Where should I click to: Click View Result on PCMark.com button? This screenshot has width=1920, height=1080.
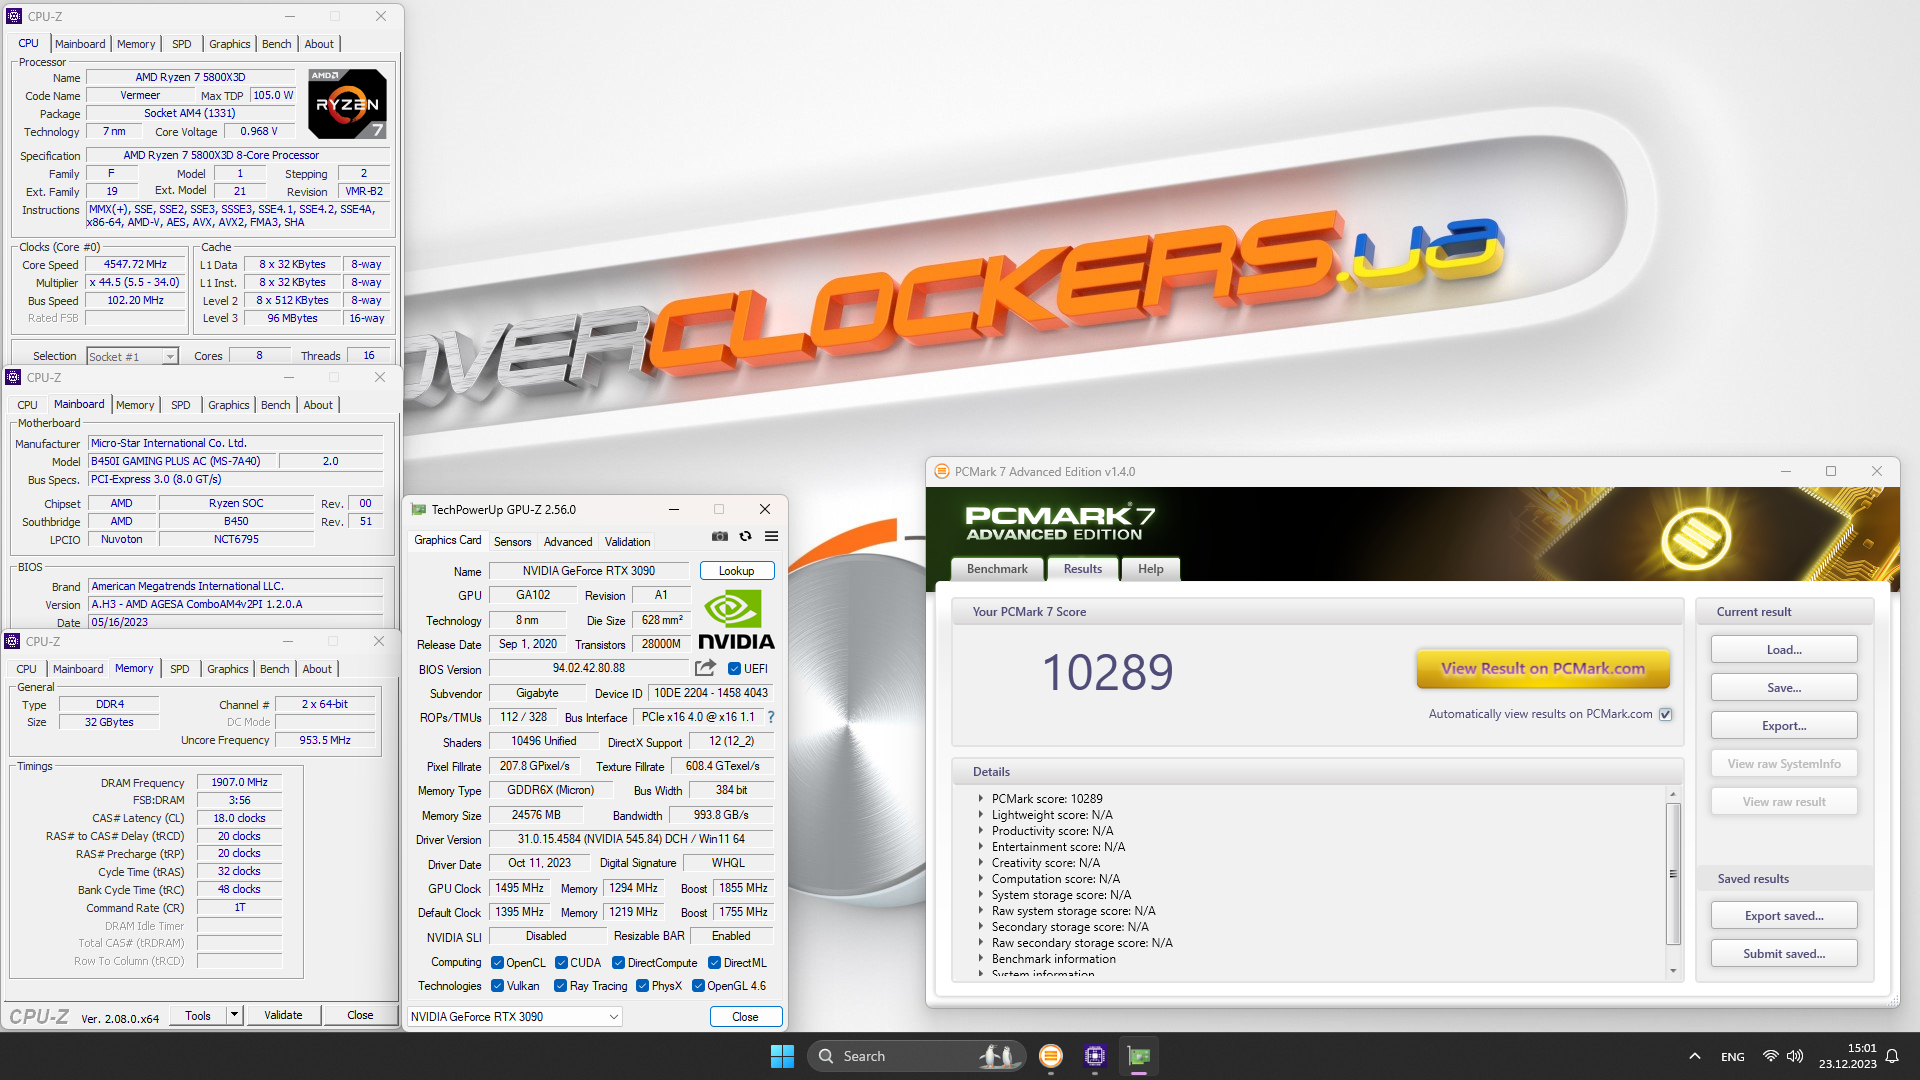pos(1543,669)
